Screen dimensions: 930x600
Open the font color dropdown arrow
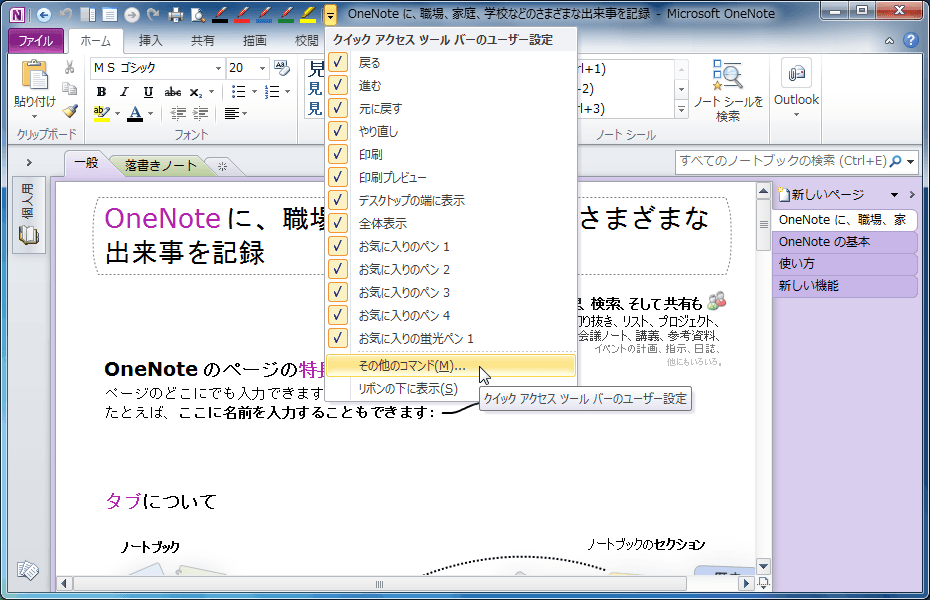pyautogui.click(x=151, y=113)
